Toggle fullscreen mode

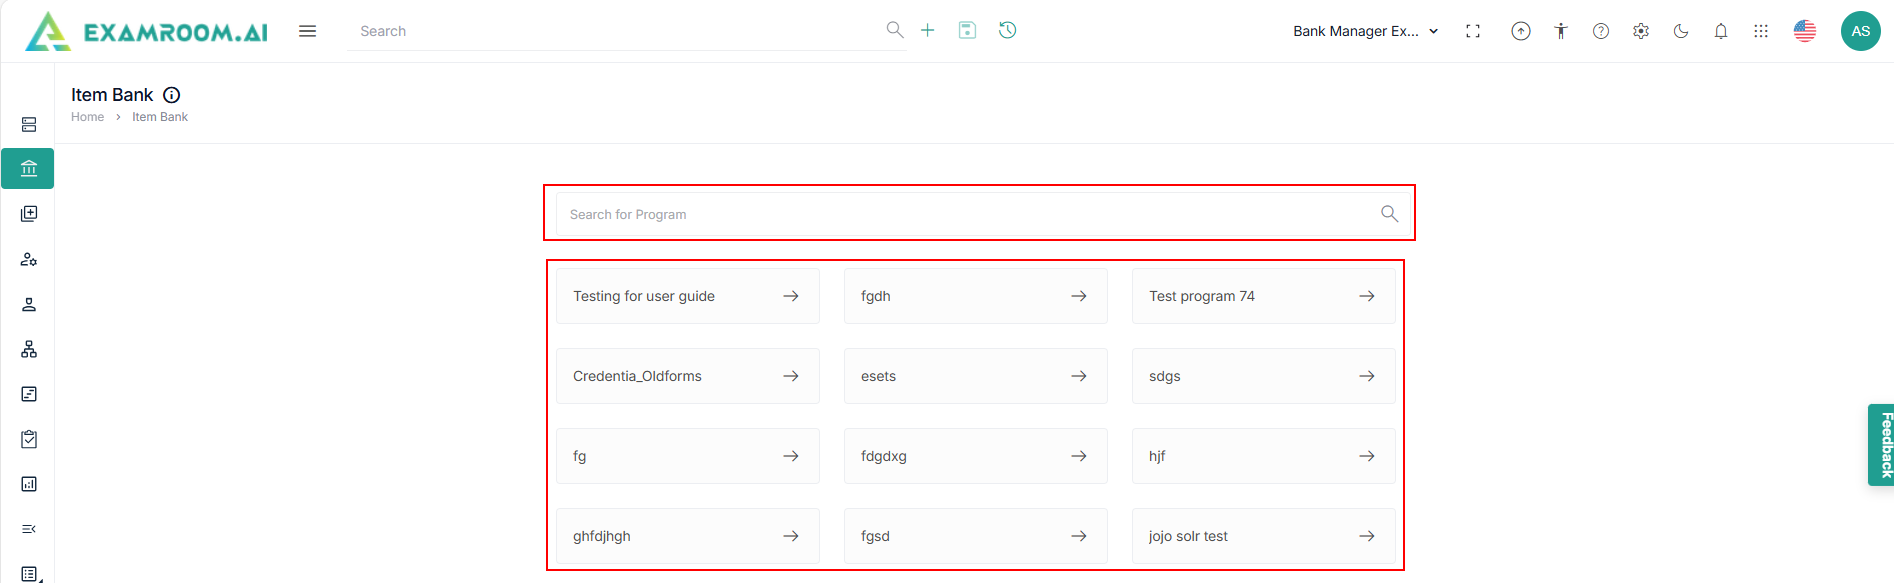(x=1472, y=31)
